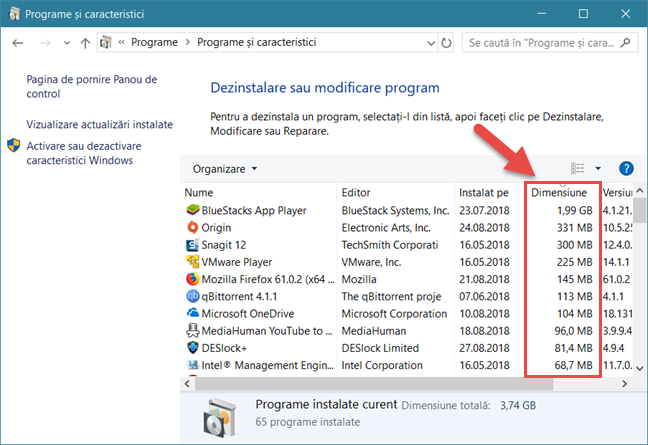Click the Intel Management Engine icon
The width and height of the screenshot is (648, 445).
193,365
